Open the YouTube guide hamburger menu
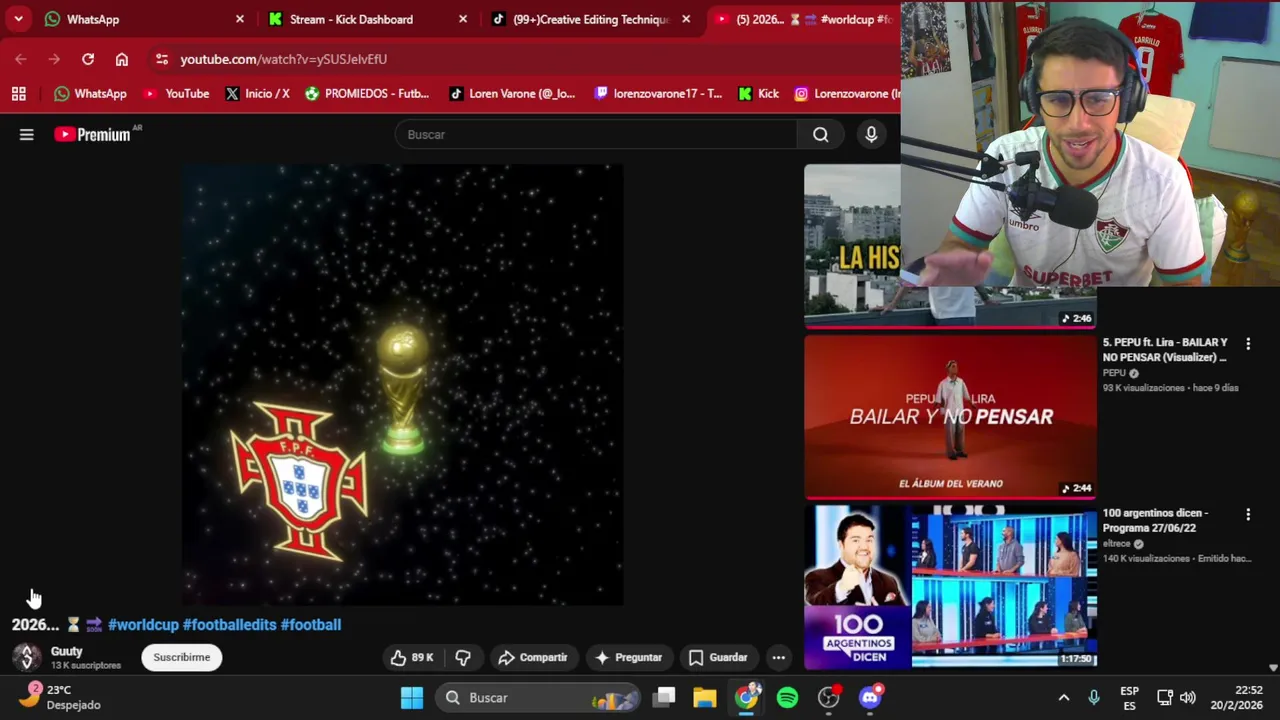This screenshot has width=1280, height=720. coord(27,134)
